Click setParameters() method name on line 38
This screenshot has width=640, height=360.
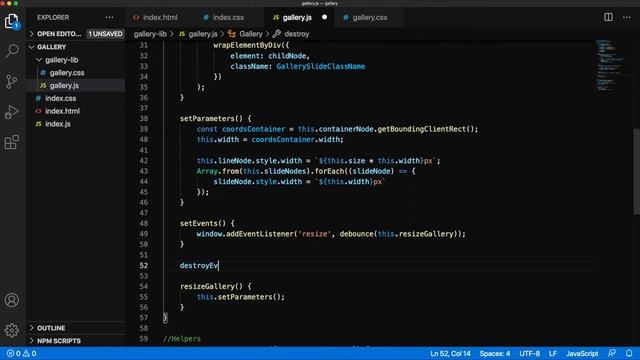tap(211, 118)
